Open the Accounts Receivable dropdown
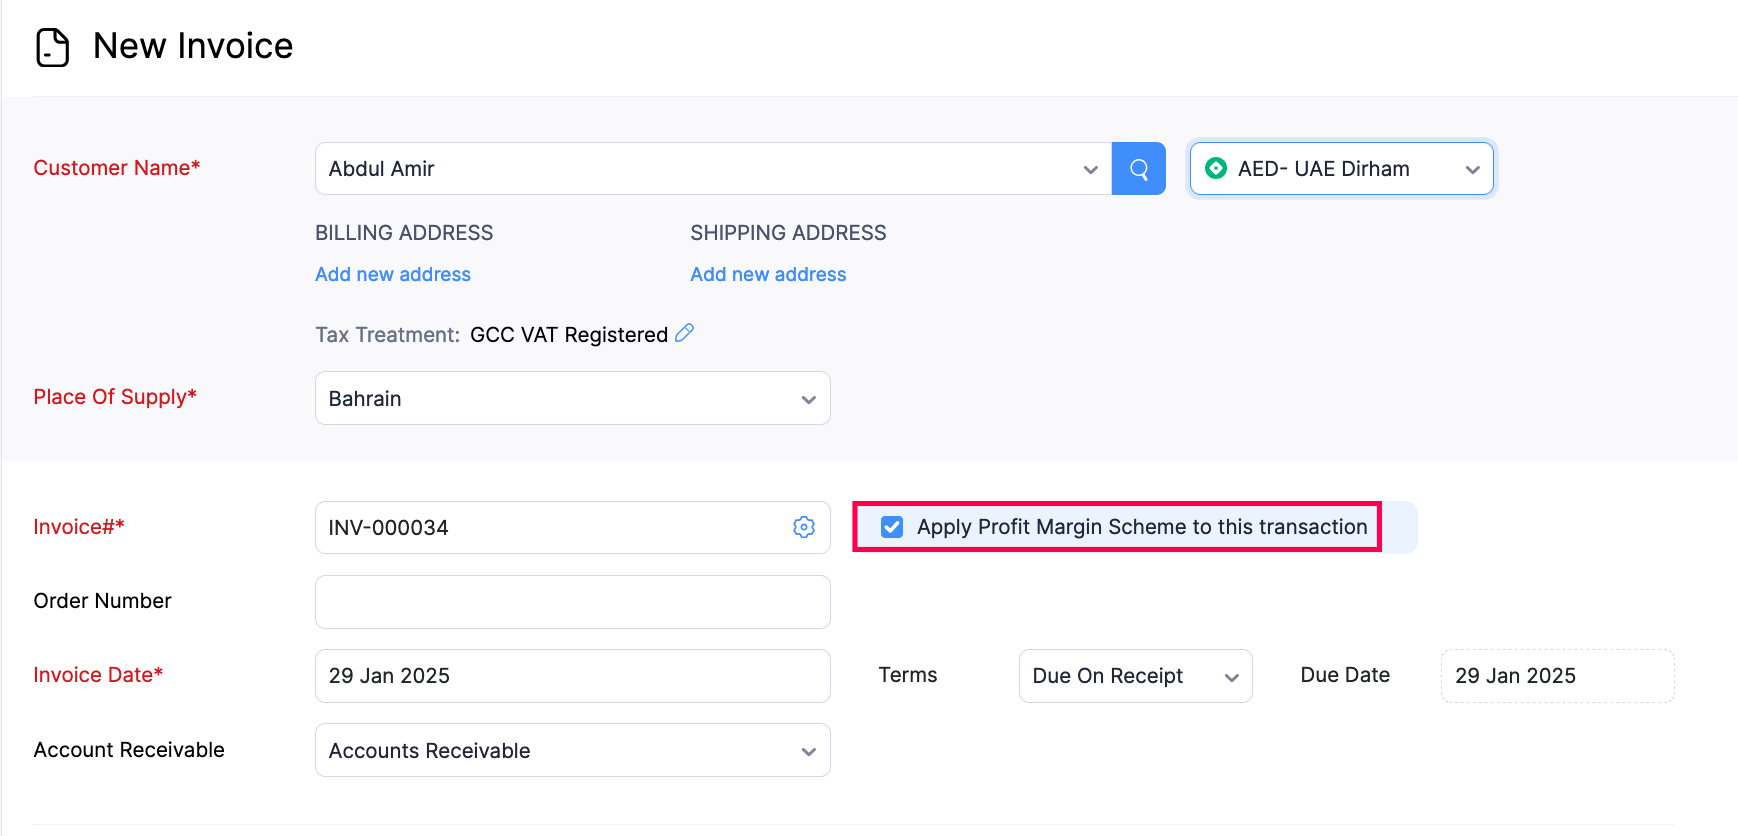 pyautogui.click(x=572, y=750)
